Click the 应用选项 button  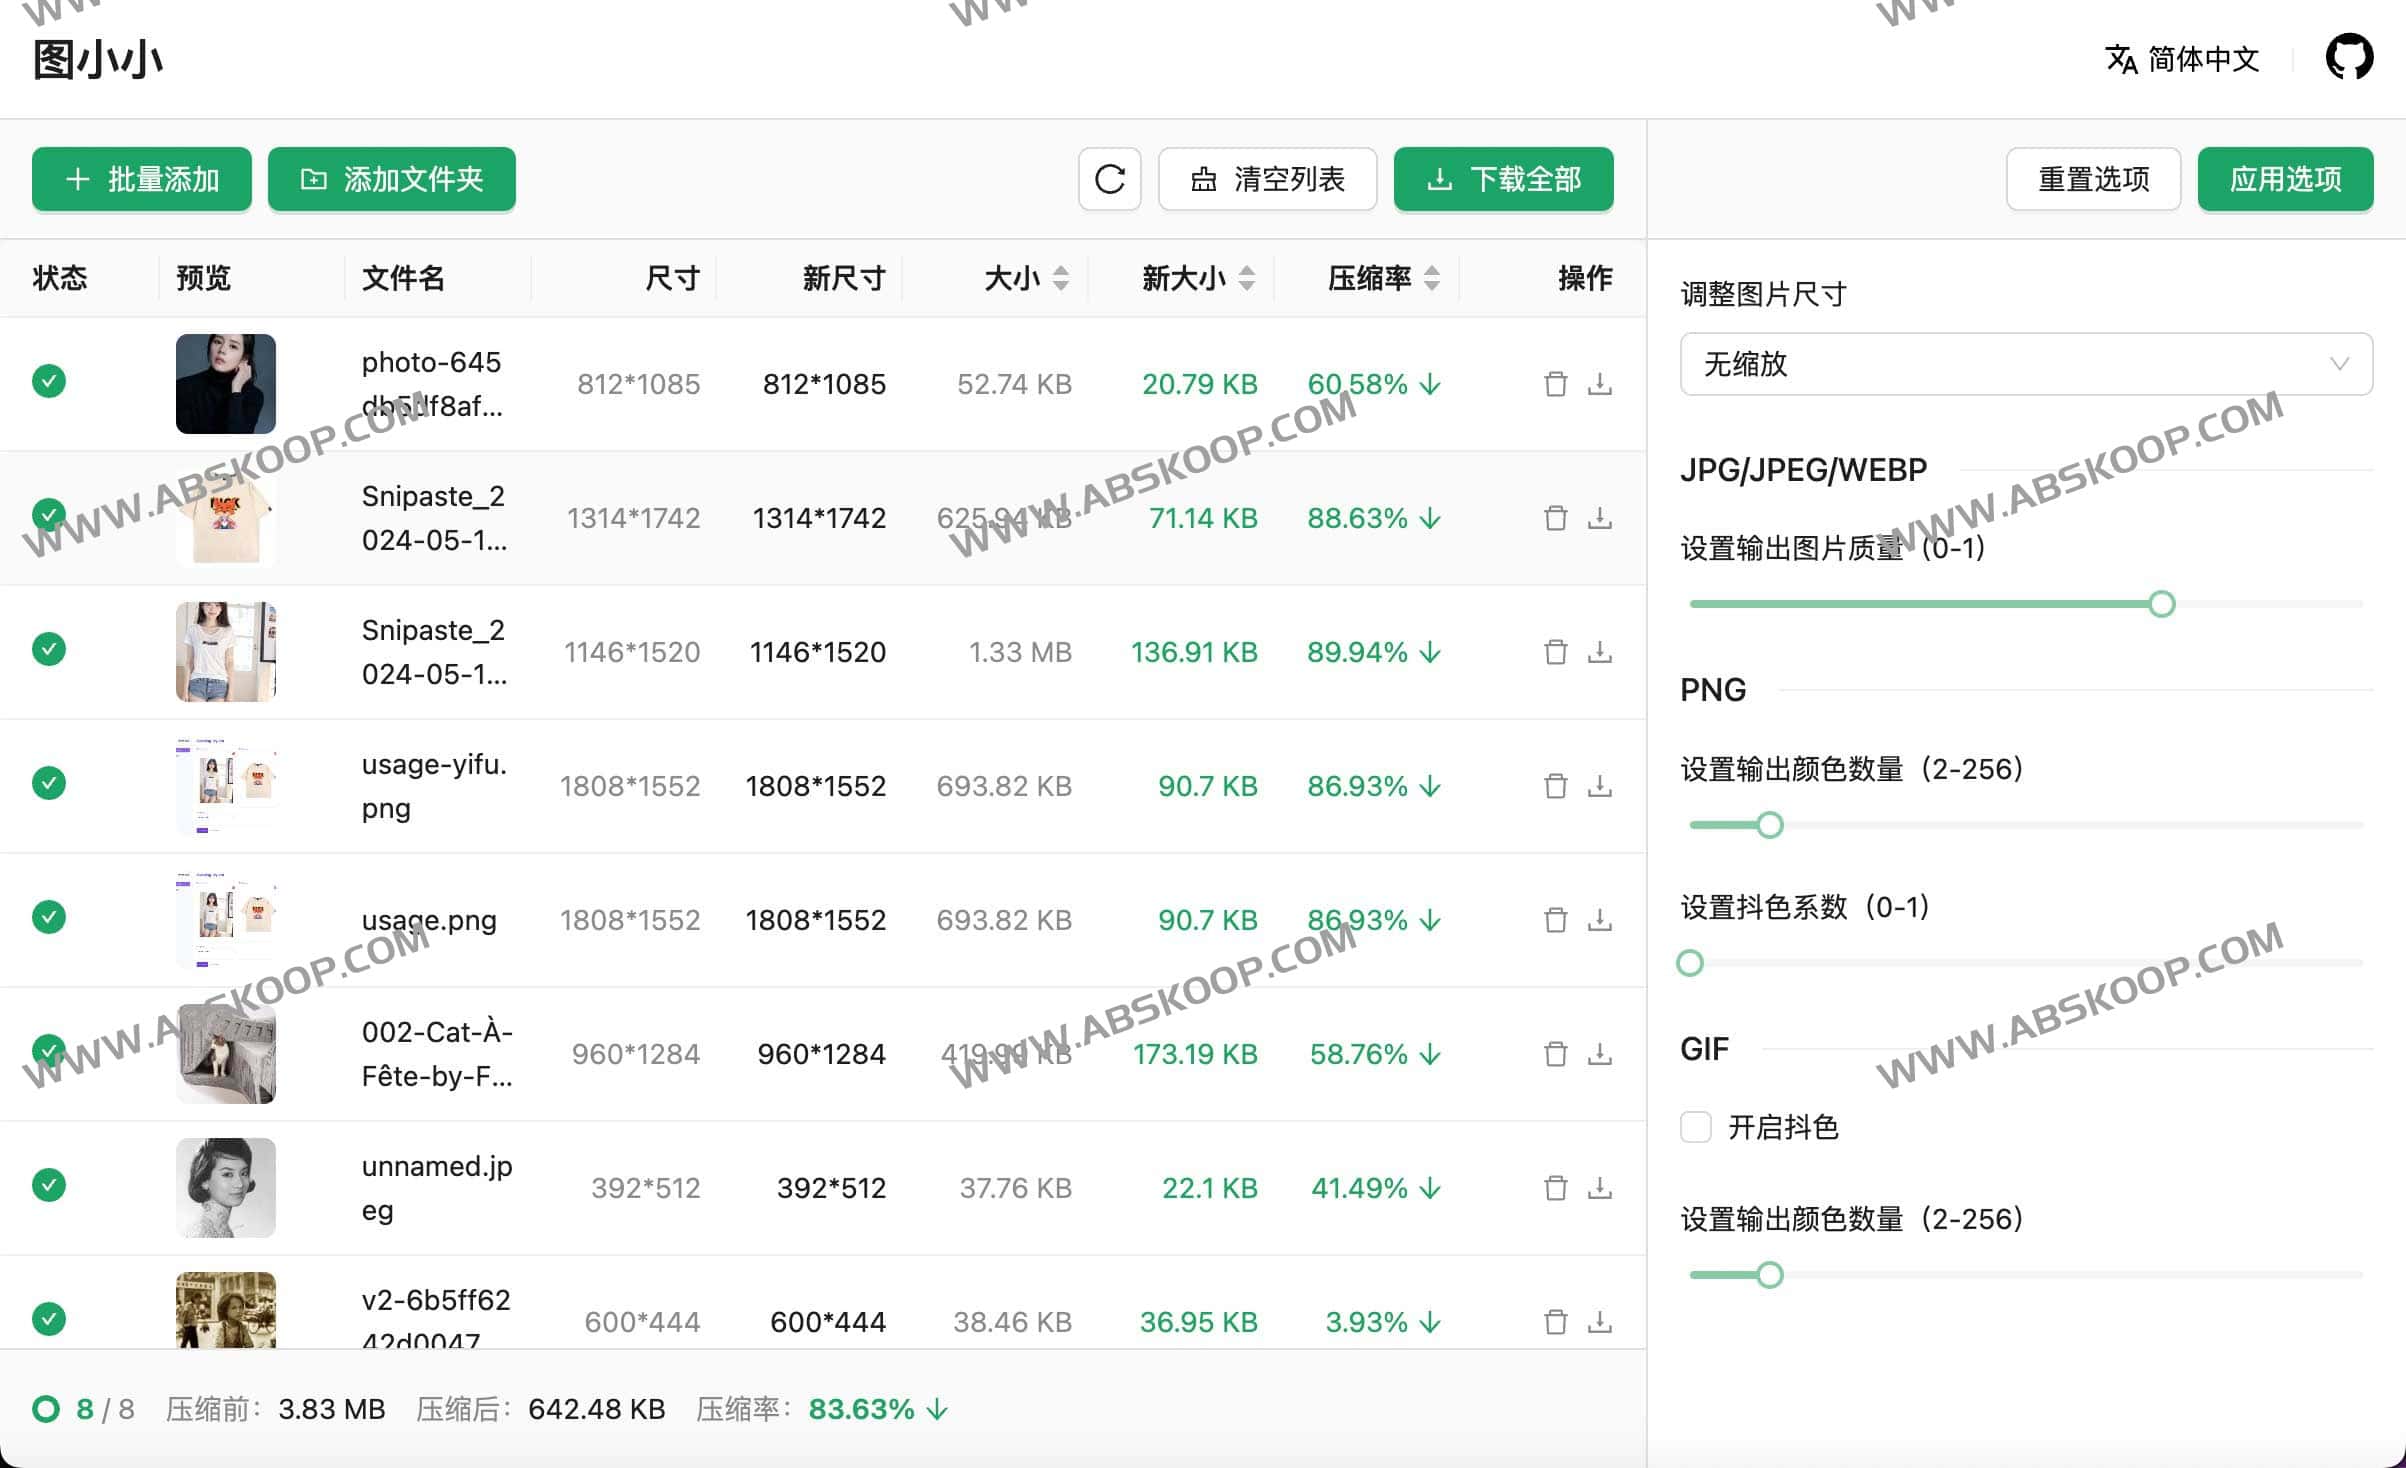2285,179
